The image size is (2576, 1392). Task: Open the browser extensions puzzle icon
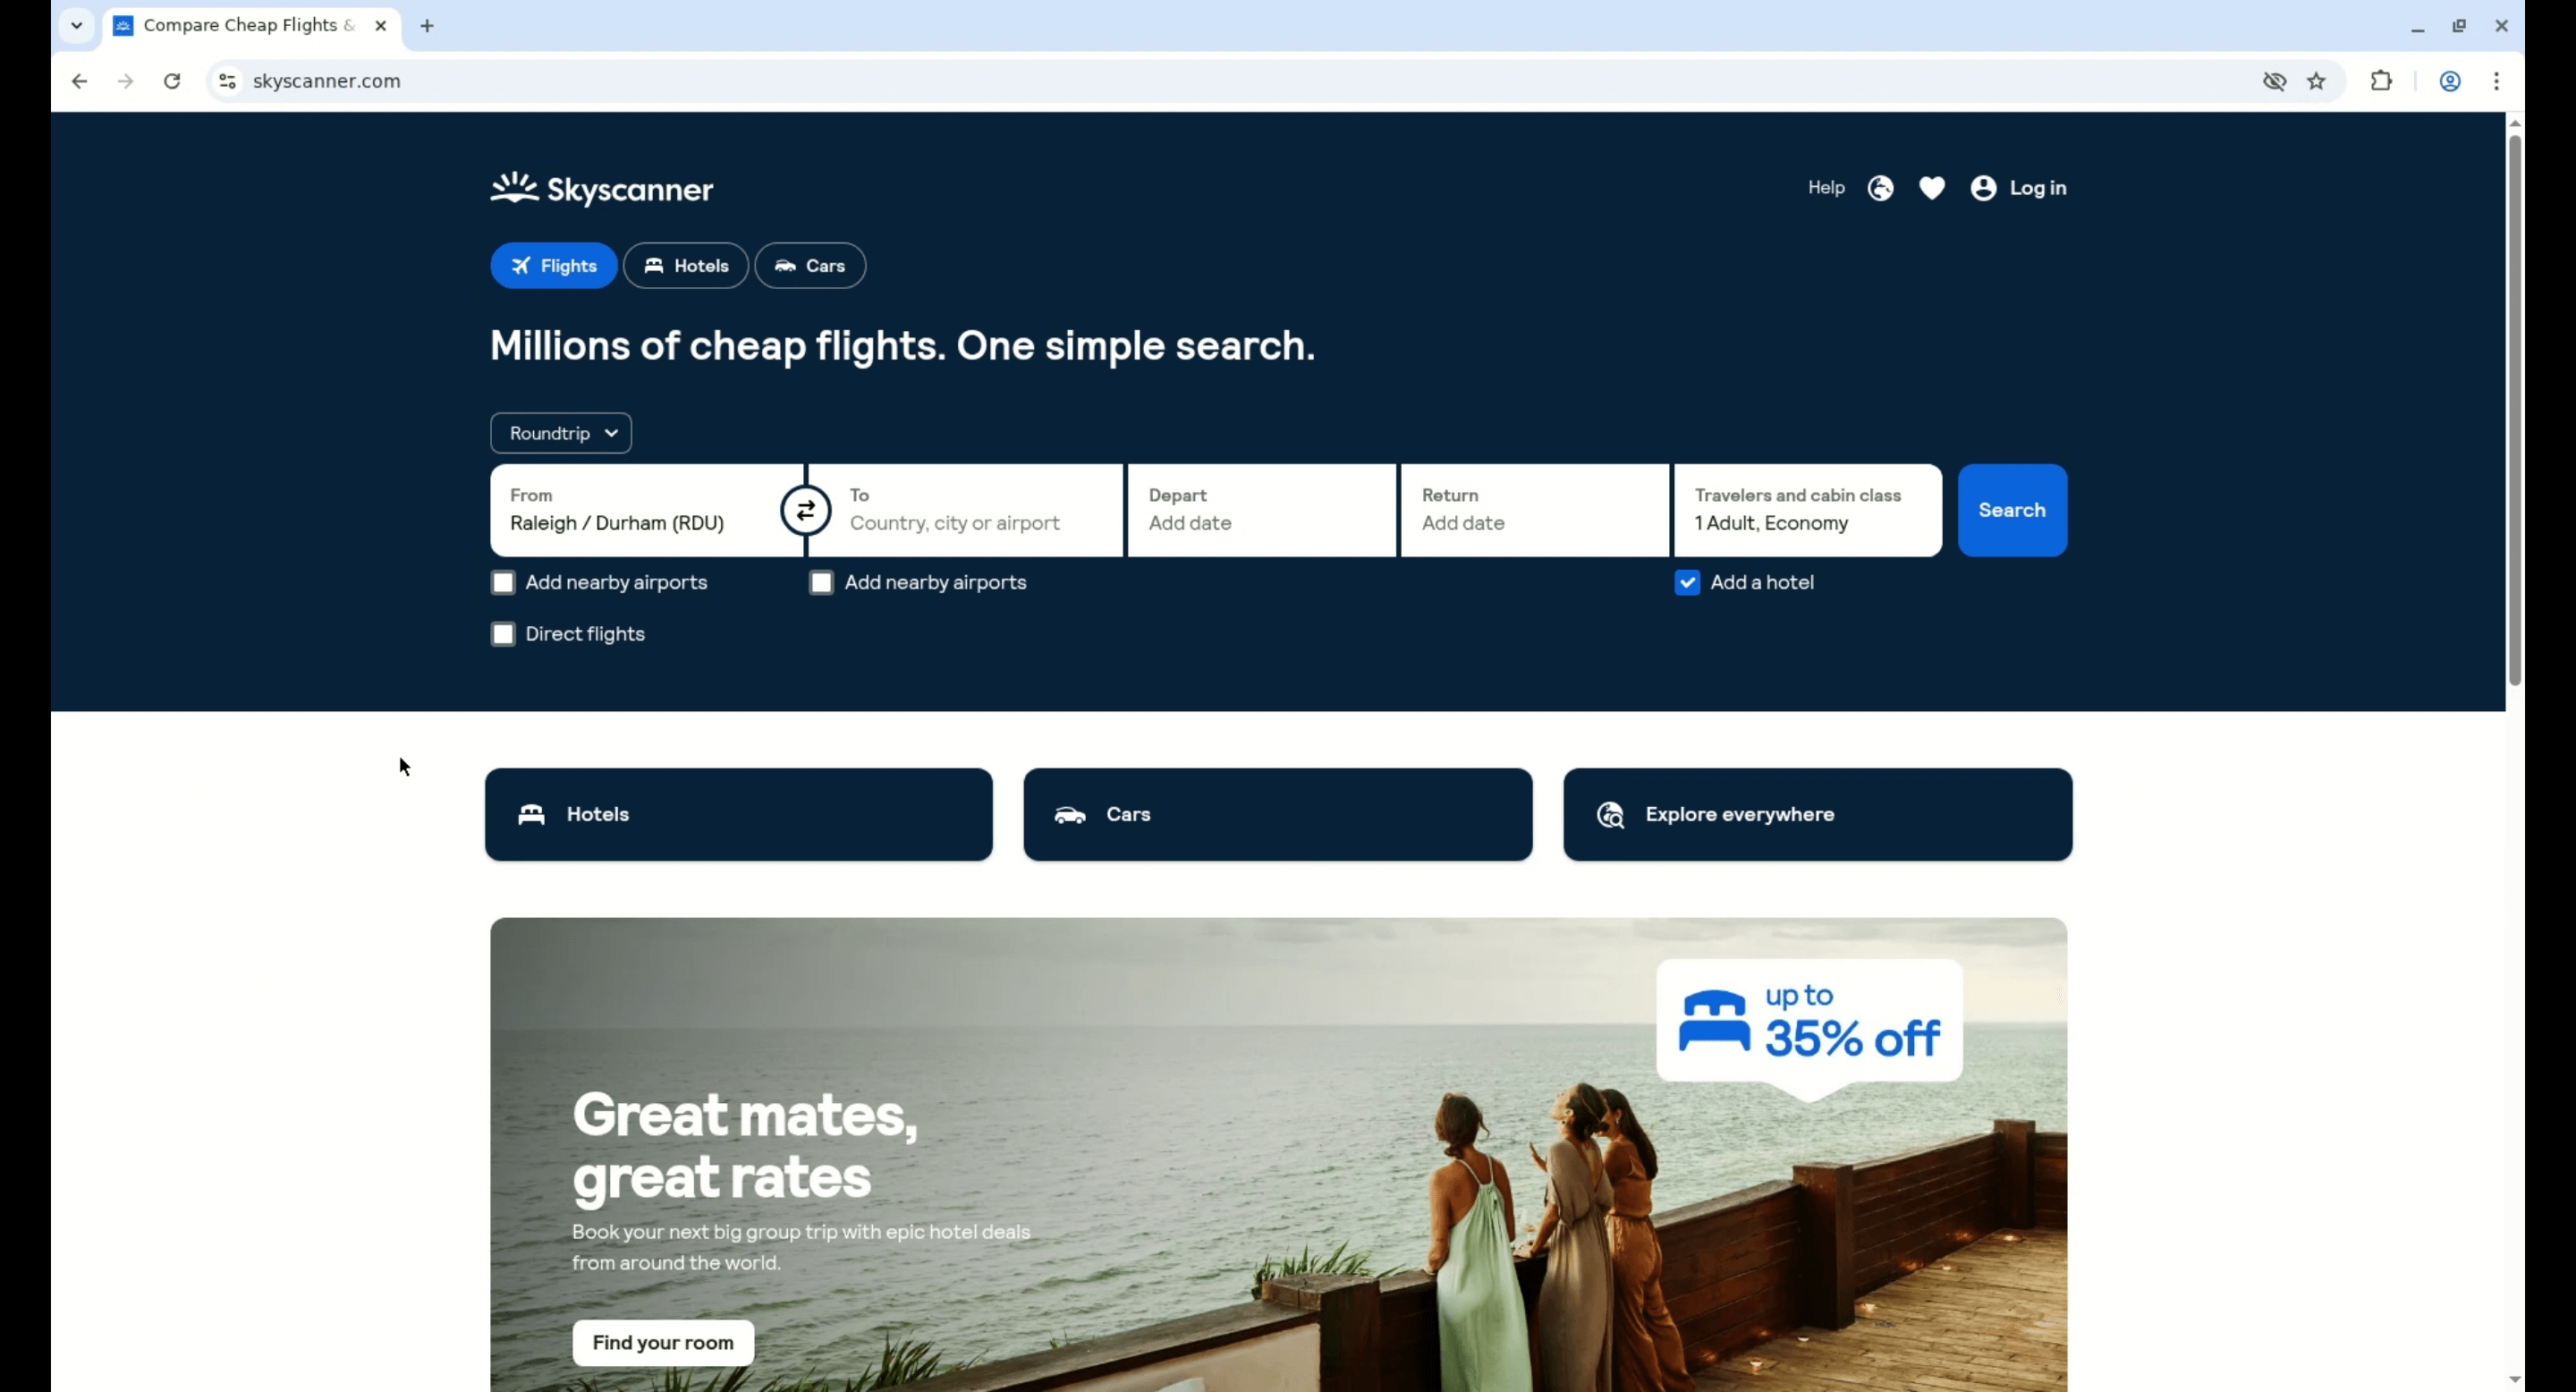tap(2381, 81)
